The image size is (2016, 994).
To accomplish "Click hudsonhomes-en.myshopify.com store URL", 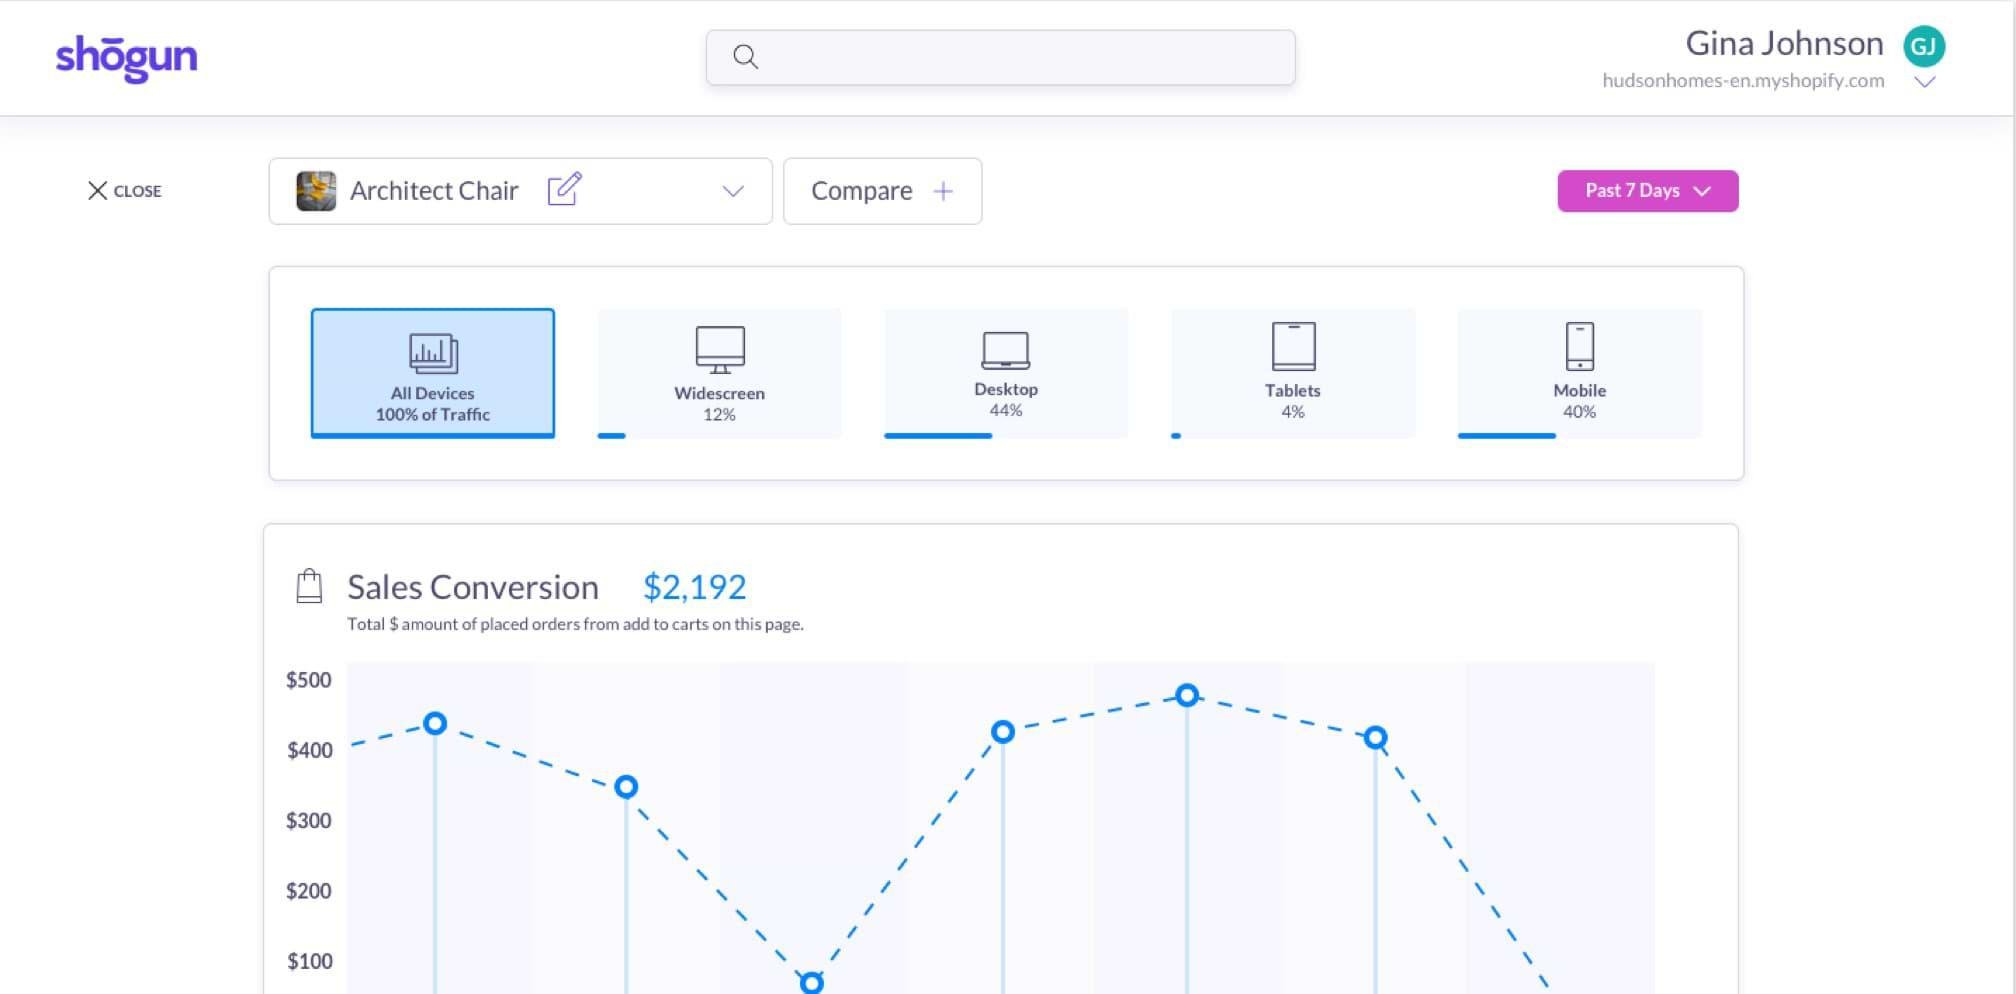I will [x=1743, y=81].
